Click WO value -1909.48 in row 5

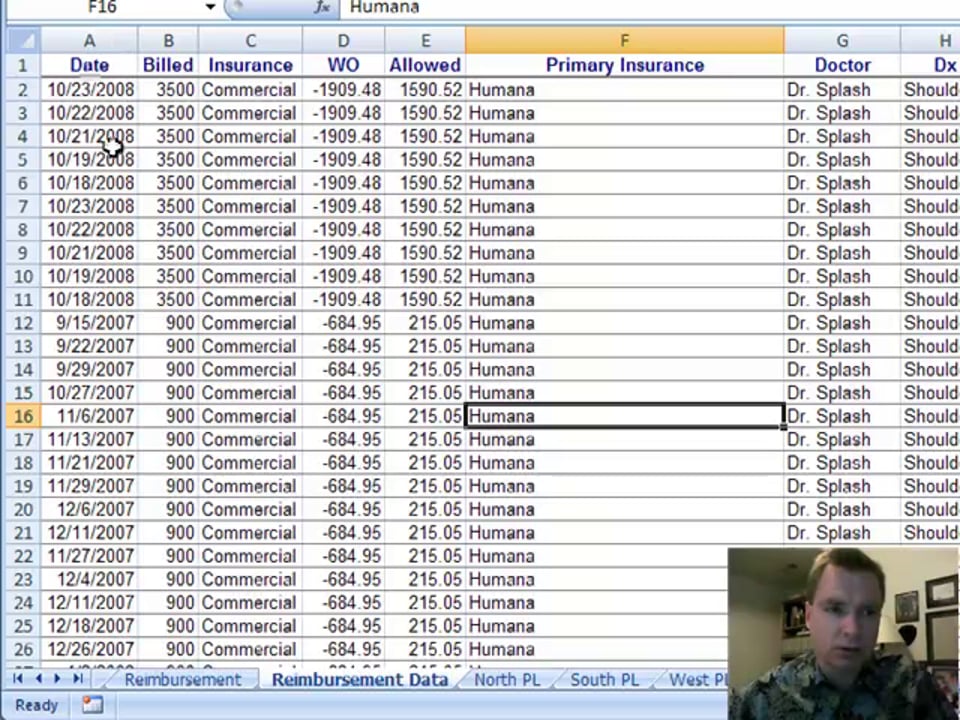coord(343,160)
